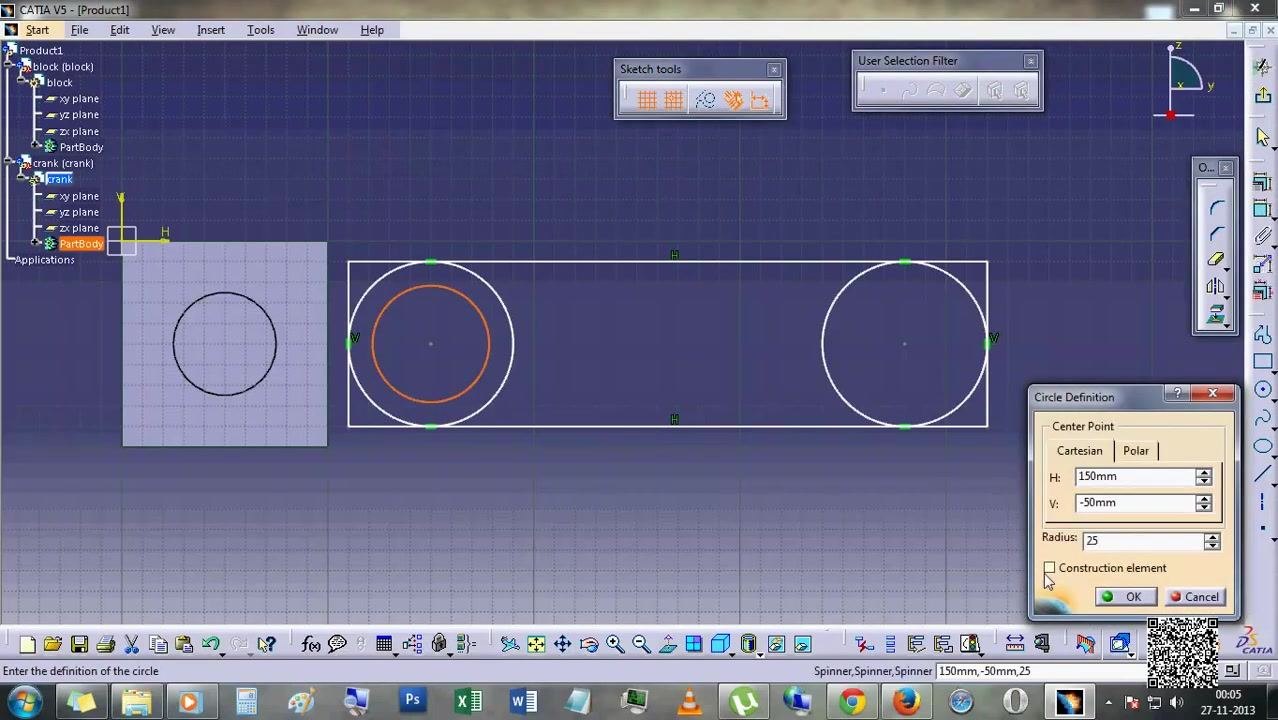This screenshot has height=720, width=1278.
Task: Select the Profile tool in right toolbar
Action: click(1263, 335)
